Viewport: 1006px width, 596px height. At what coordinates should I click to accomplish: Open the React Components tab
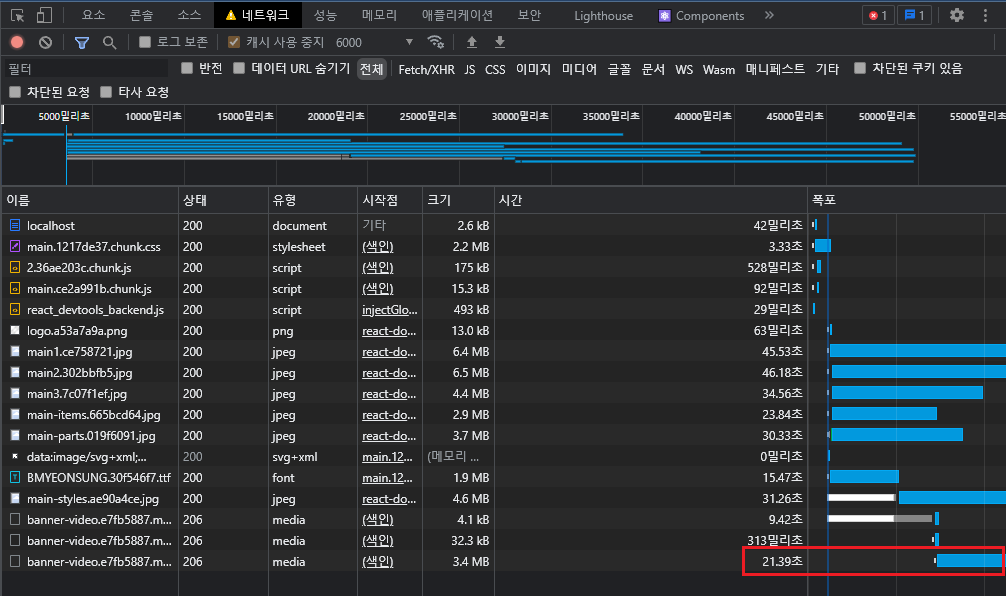click(702, 15)
